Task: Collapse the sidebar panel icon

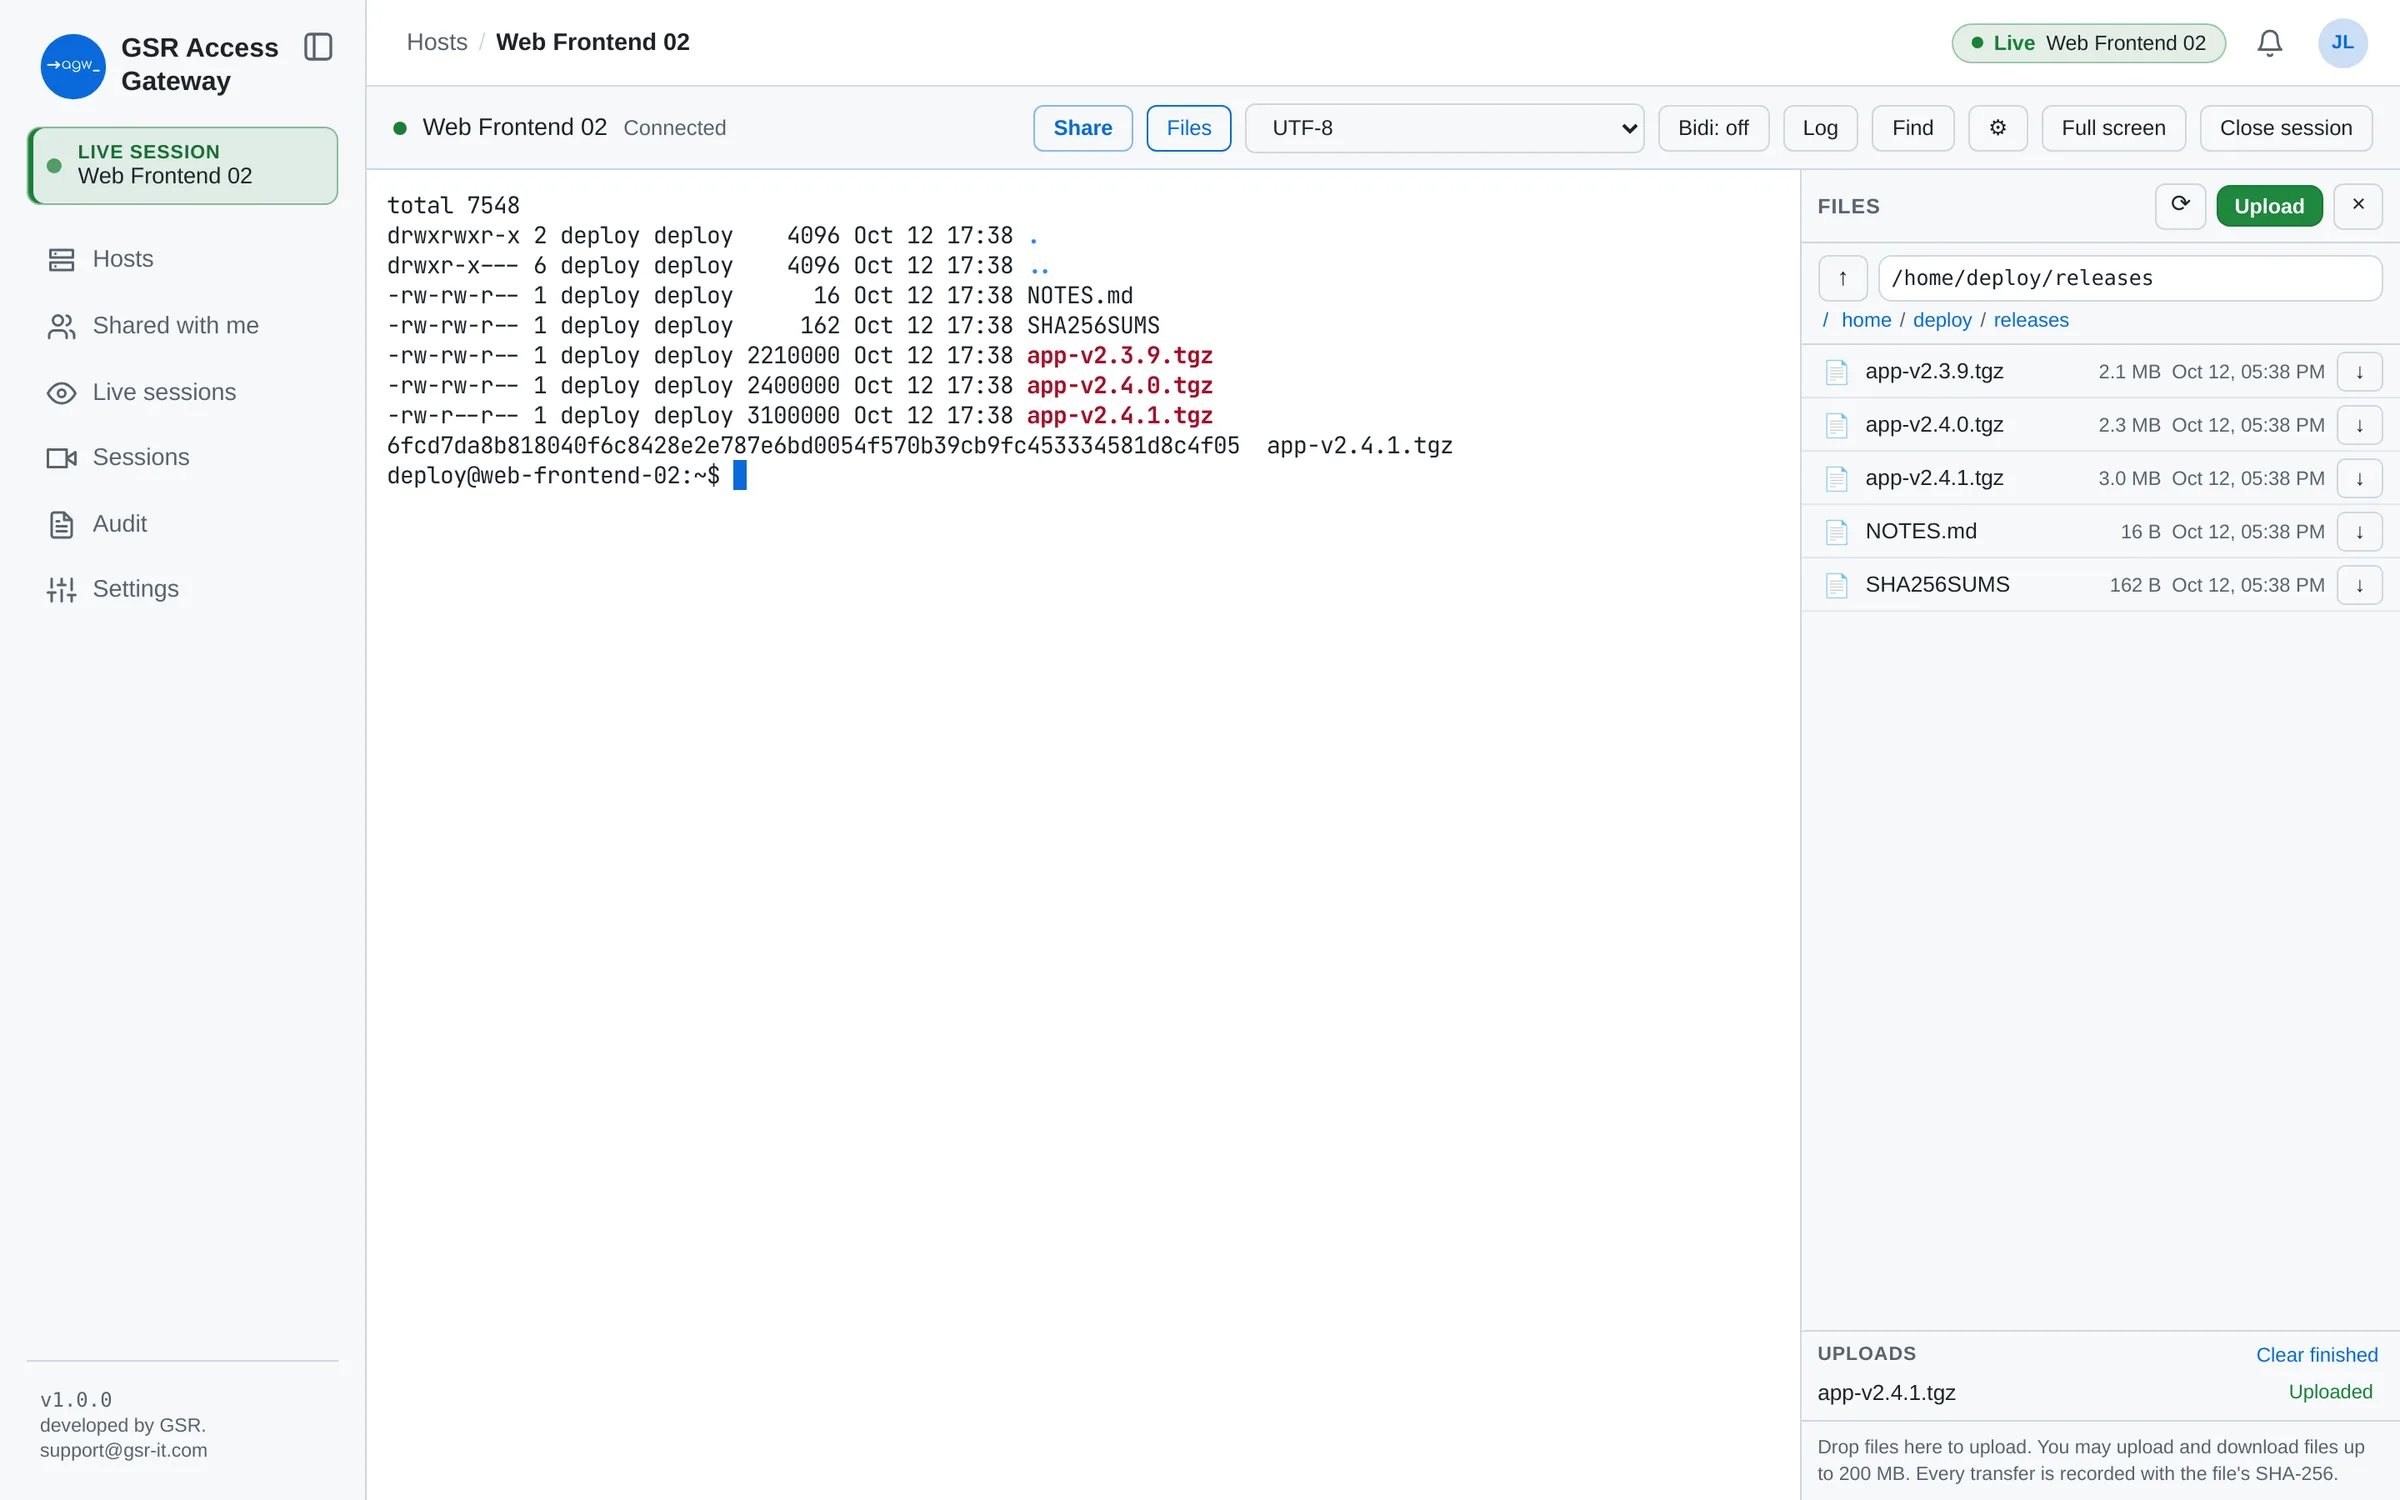Action: click(x=318, y=47)
